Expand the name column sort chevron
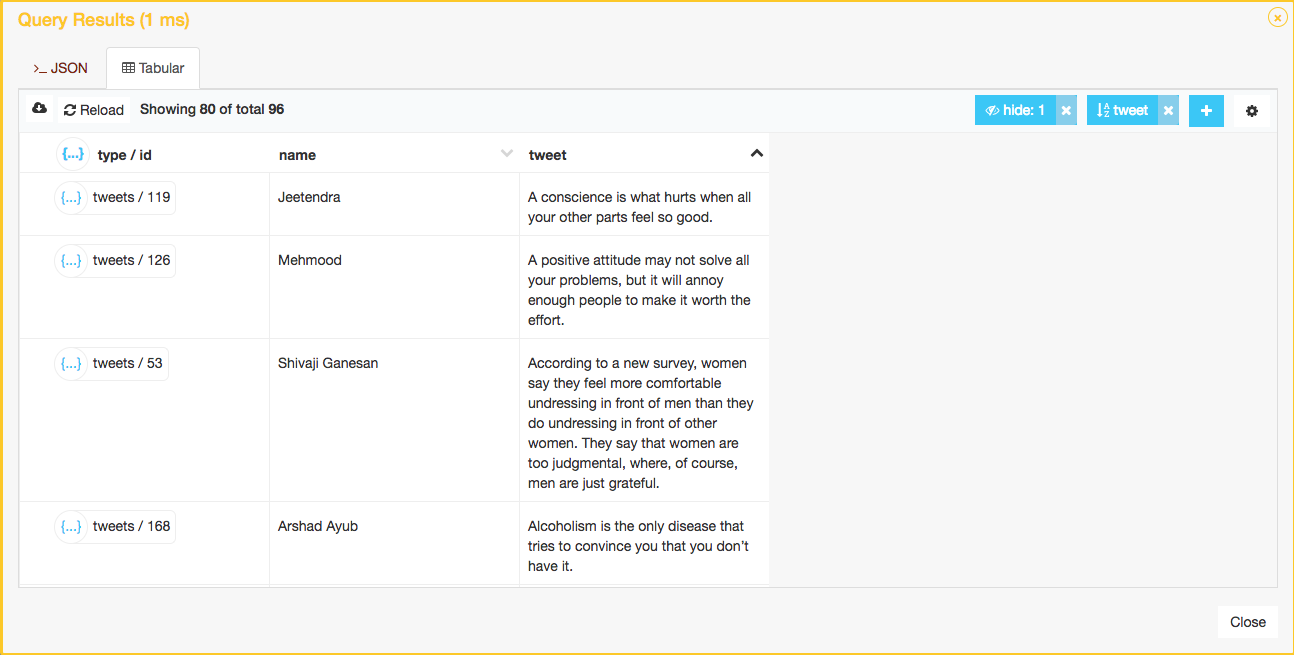The width and height of the screenshot is (1294, 655). click(x=507, y=154)
